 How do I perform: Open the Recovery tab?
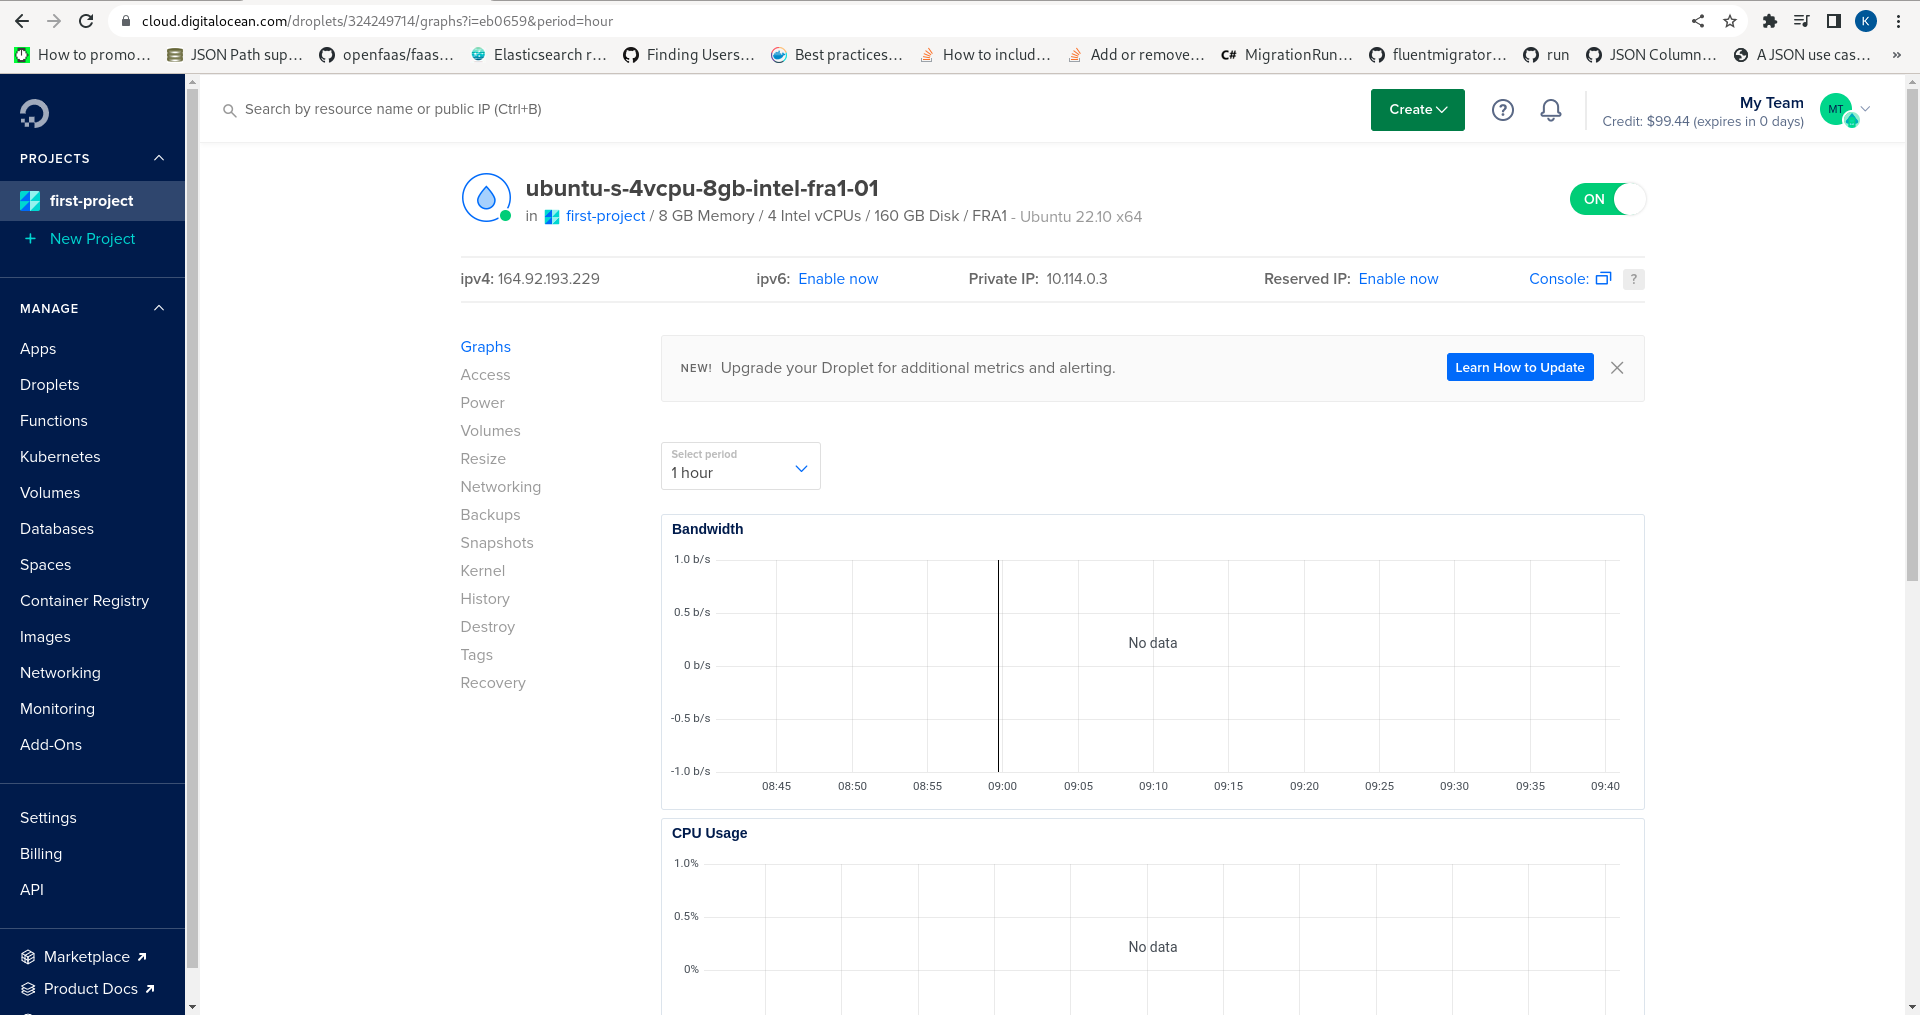tap(493, 683)
